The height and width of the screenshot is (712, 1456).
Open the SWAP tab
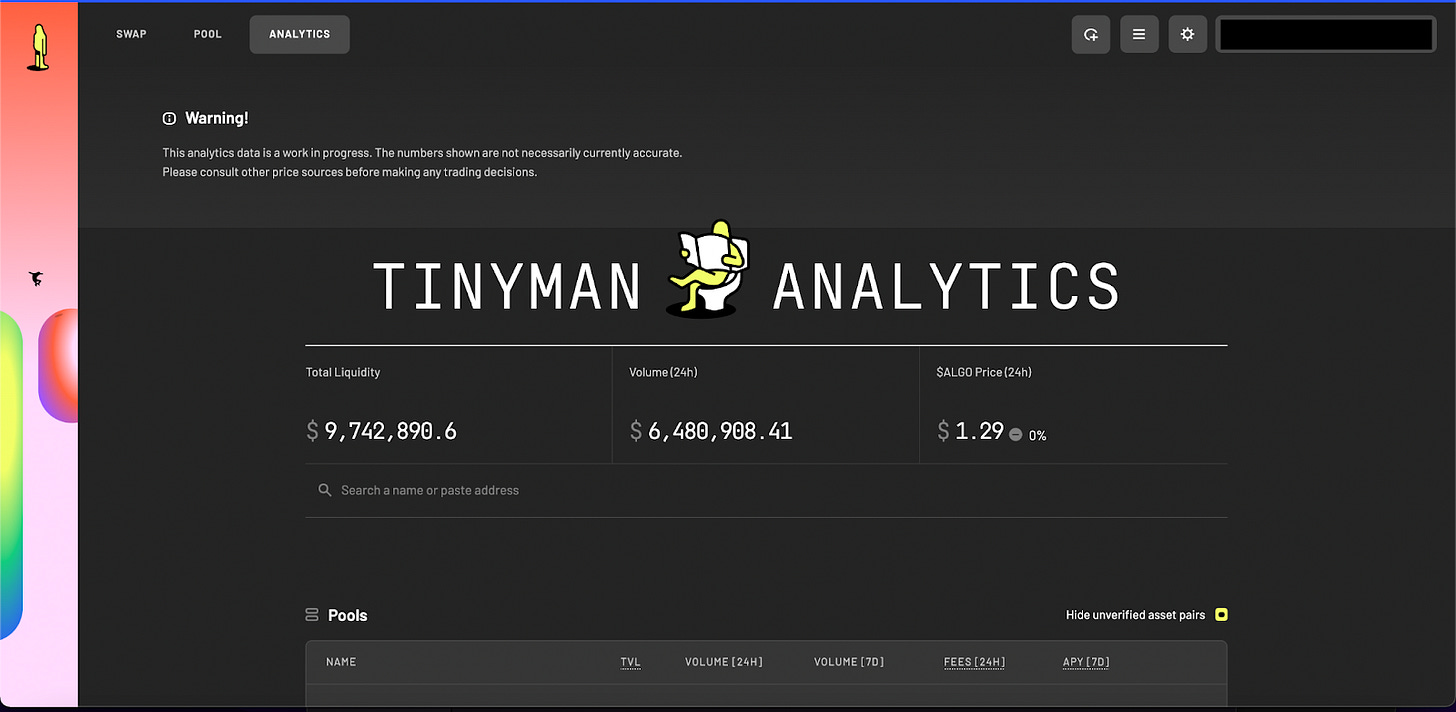pyautogui.click(x=131, y=34)
